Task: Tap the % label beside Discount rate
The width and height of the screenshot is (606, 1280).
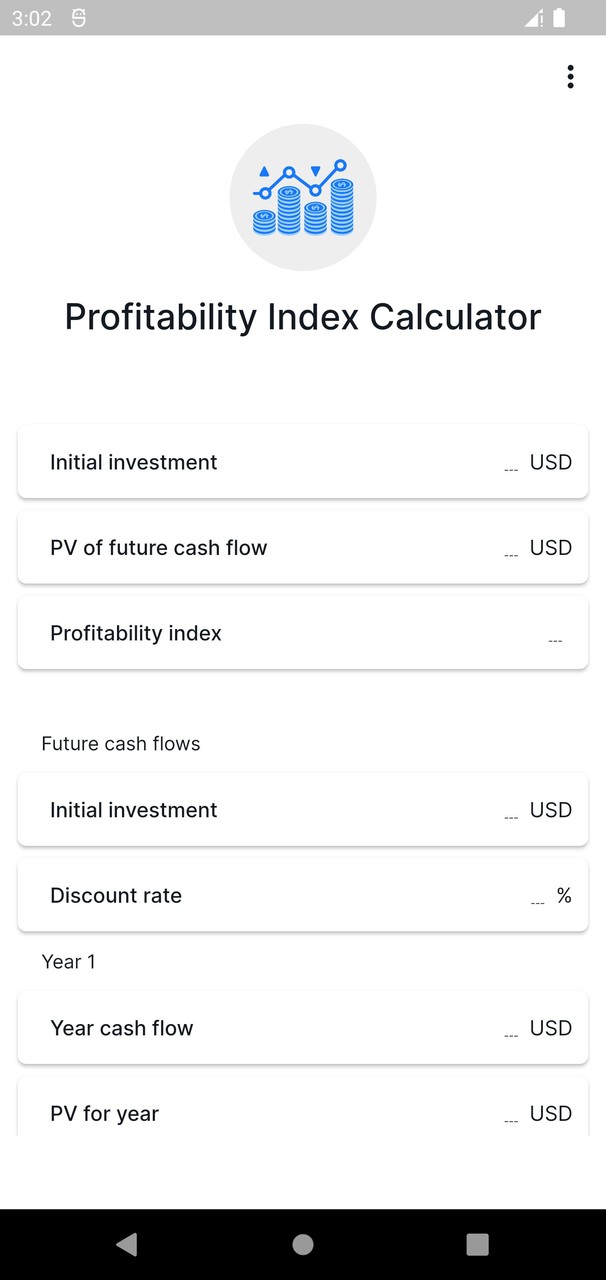Action: (564, 895)
